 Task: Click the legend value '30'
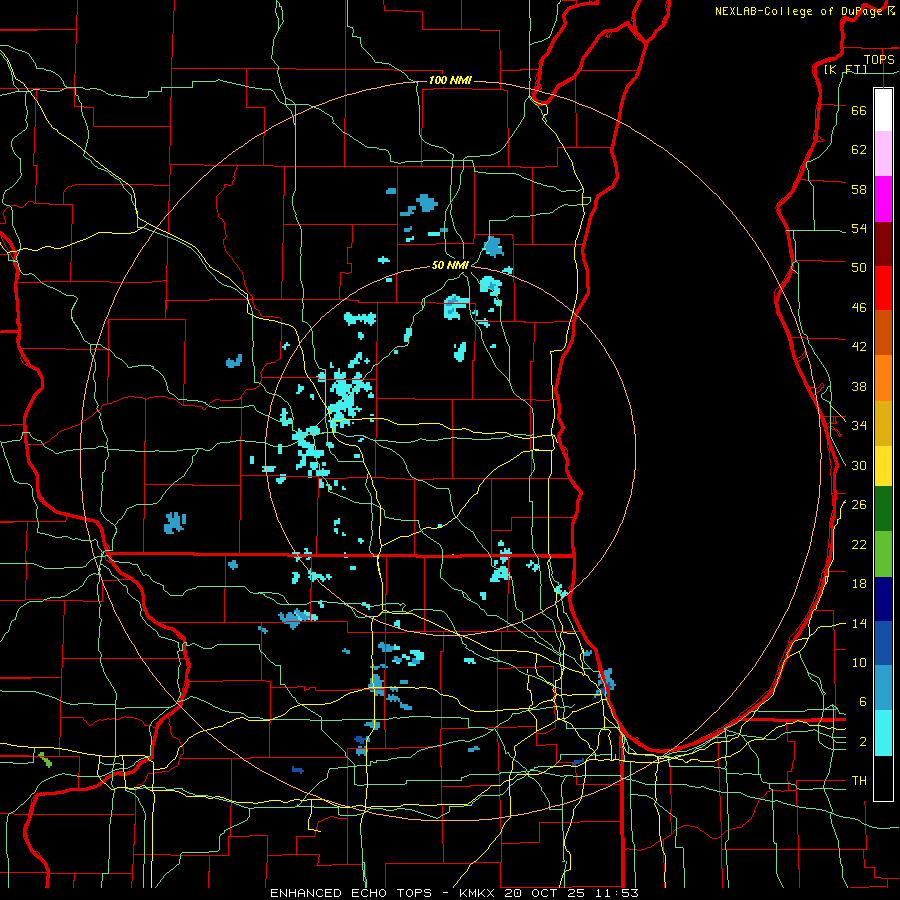[x=859, y=465]
